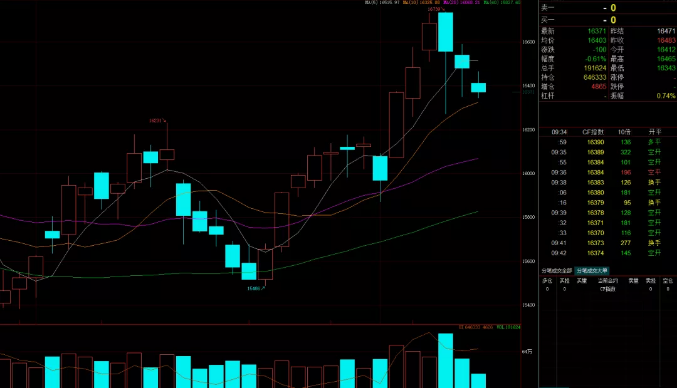Select the highlighted 分笔成交大单 tab
The image size is (678, 388).
592,271
